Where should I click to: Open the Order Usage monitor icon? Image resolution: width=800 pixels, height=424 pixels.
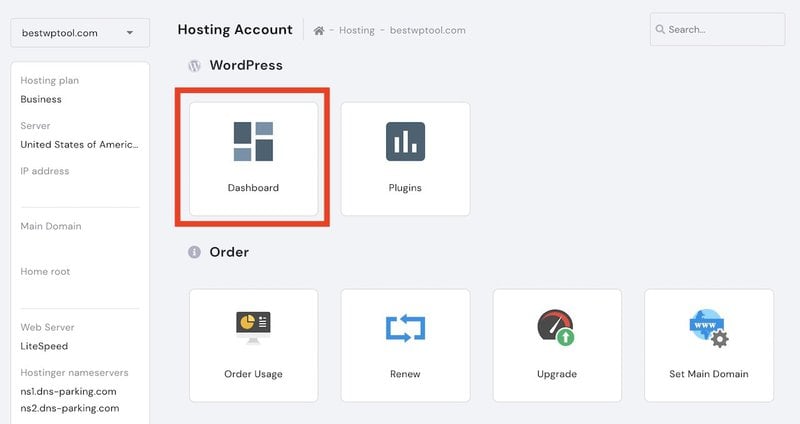[x=253, y=328]
